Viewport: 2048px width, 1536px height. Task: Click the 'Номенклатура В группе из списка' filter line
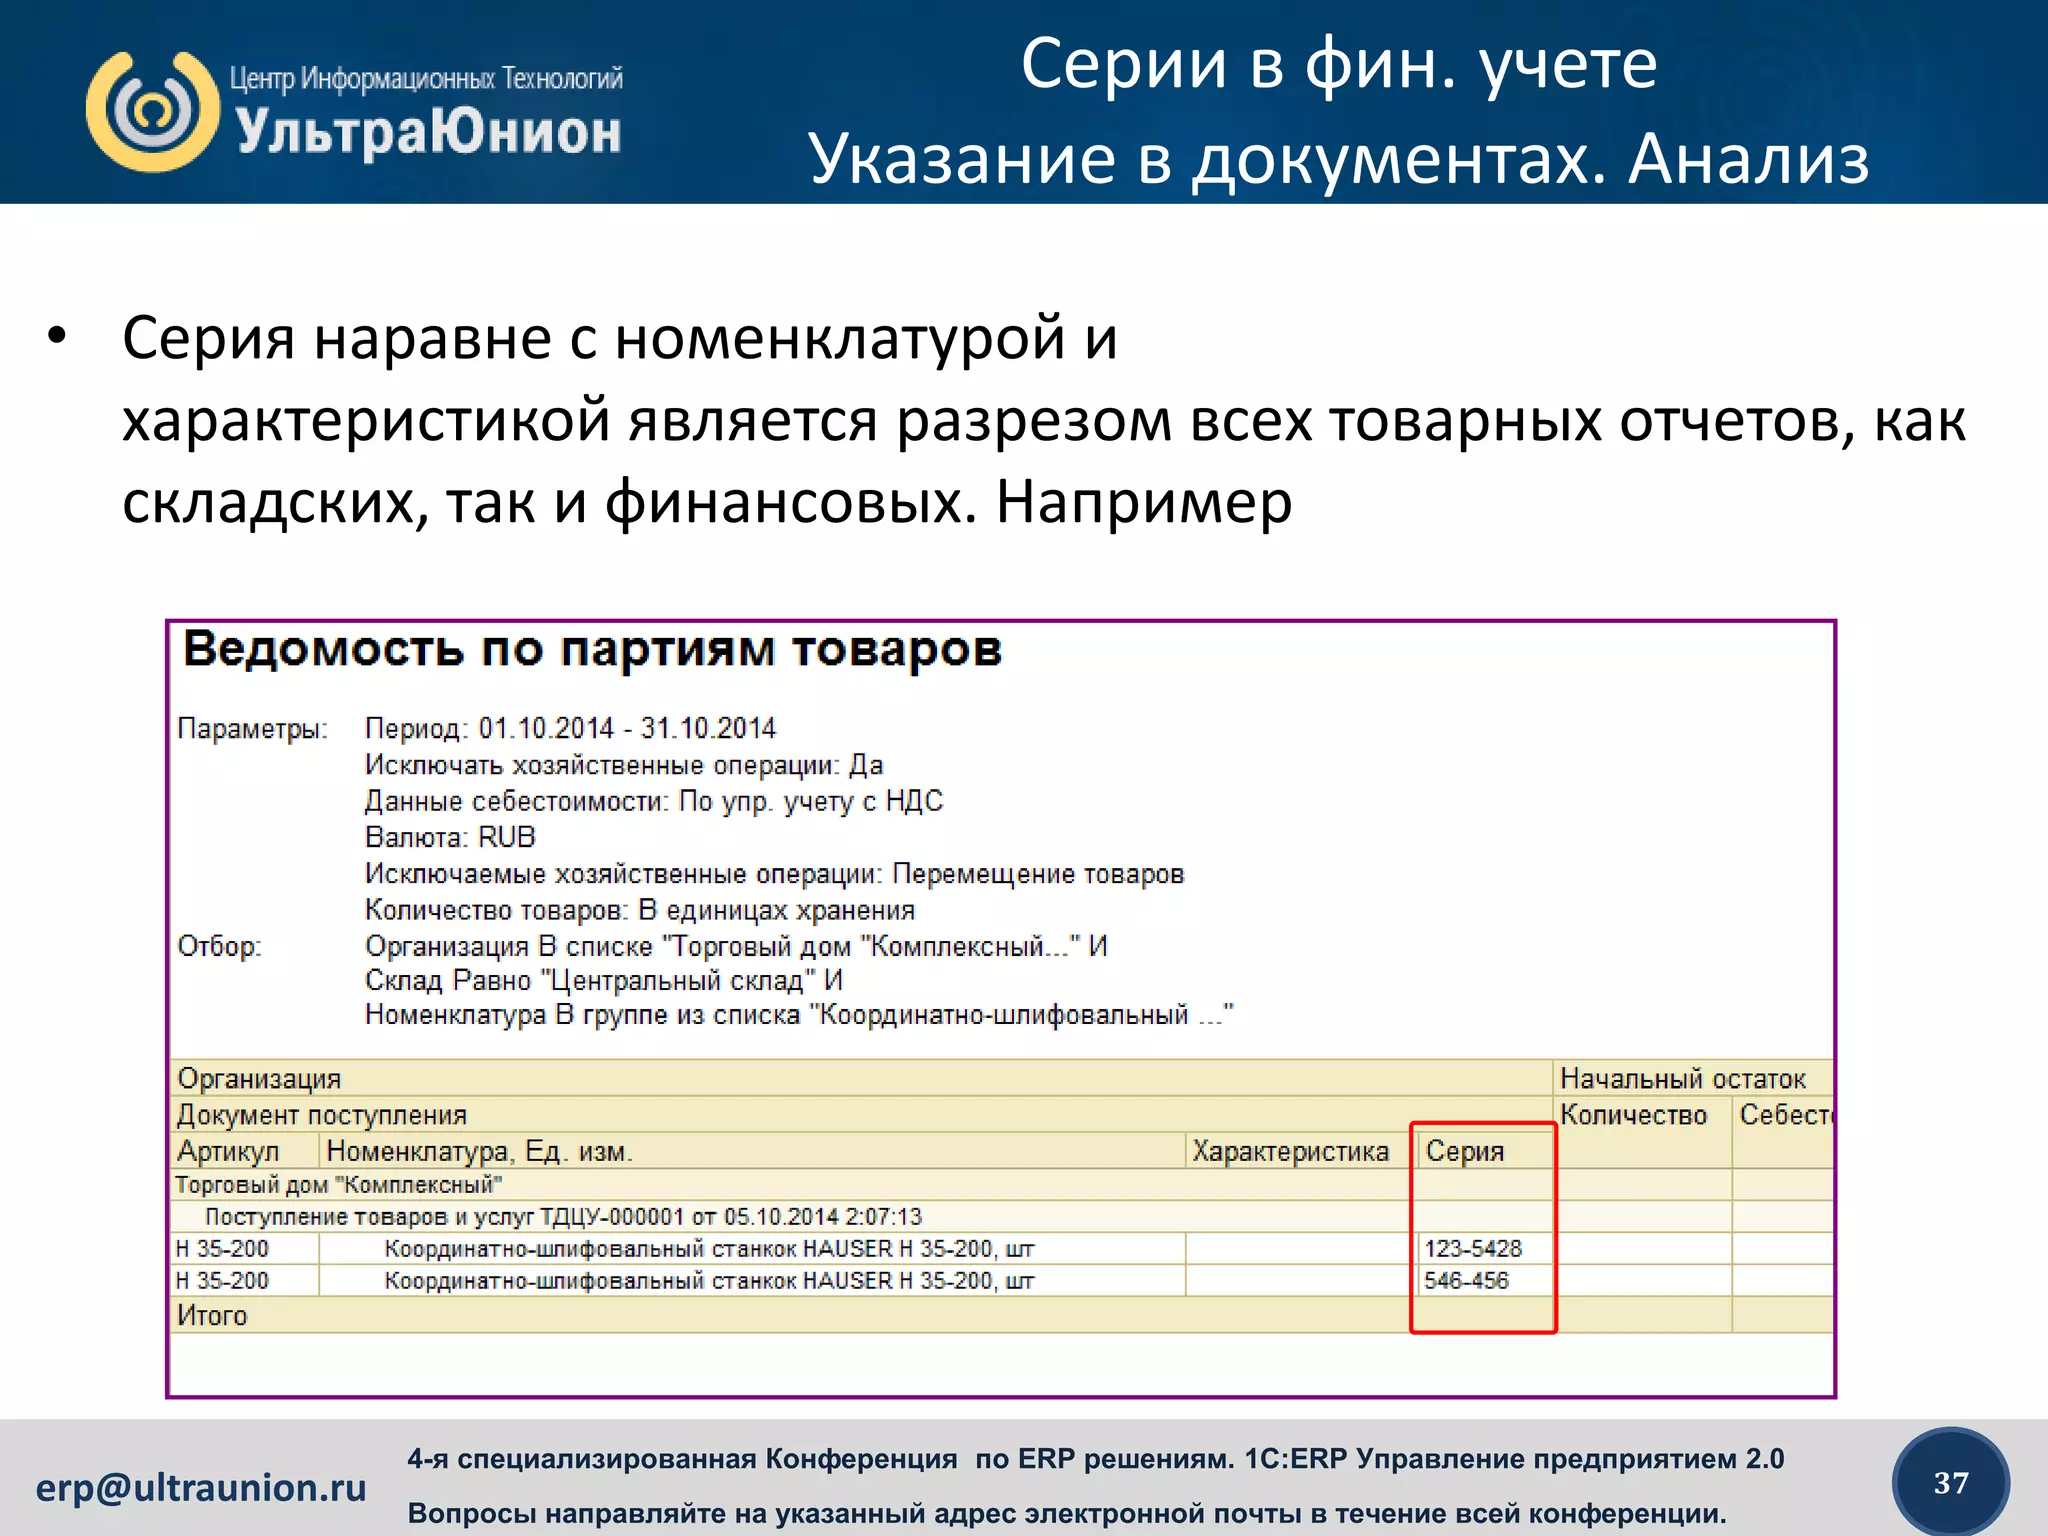click(x=799, y=1015)
